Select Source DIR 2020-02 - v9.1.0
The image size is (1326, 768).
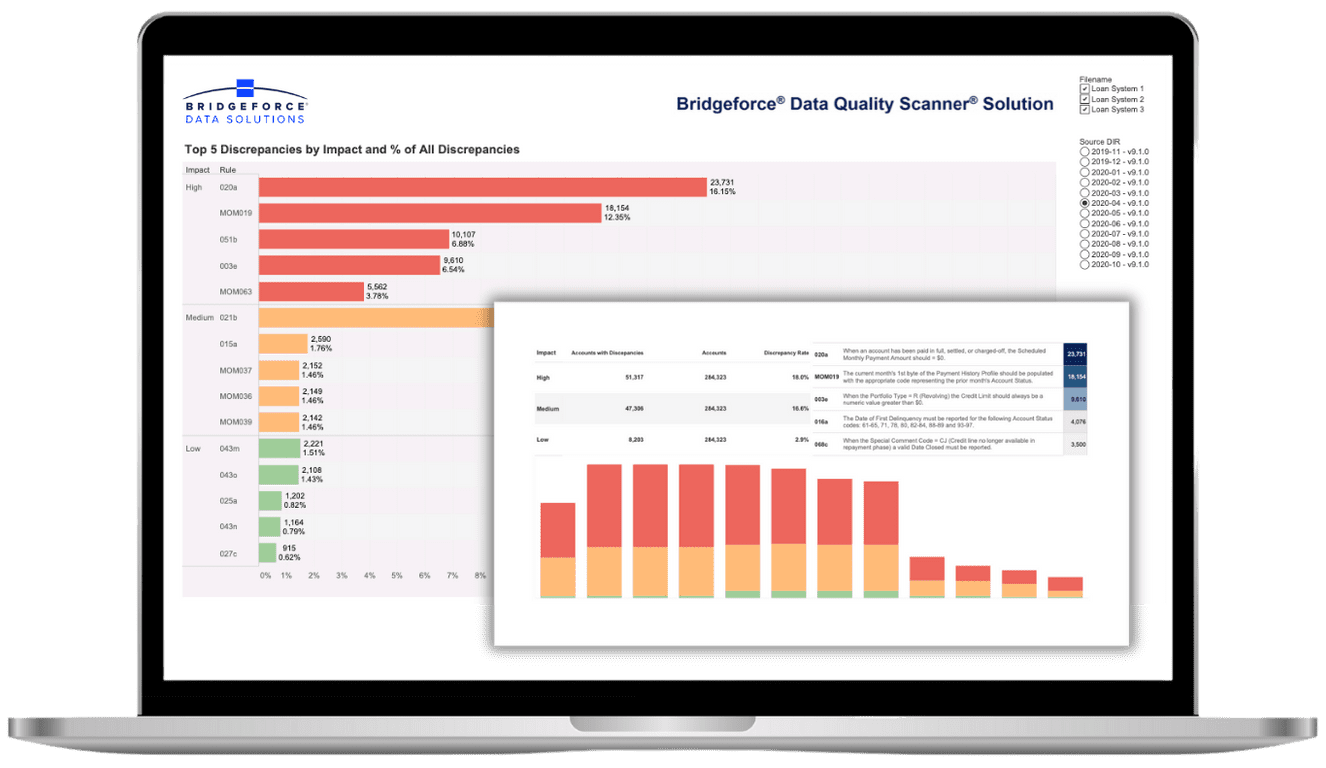[1085, 183]
